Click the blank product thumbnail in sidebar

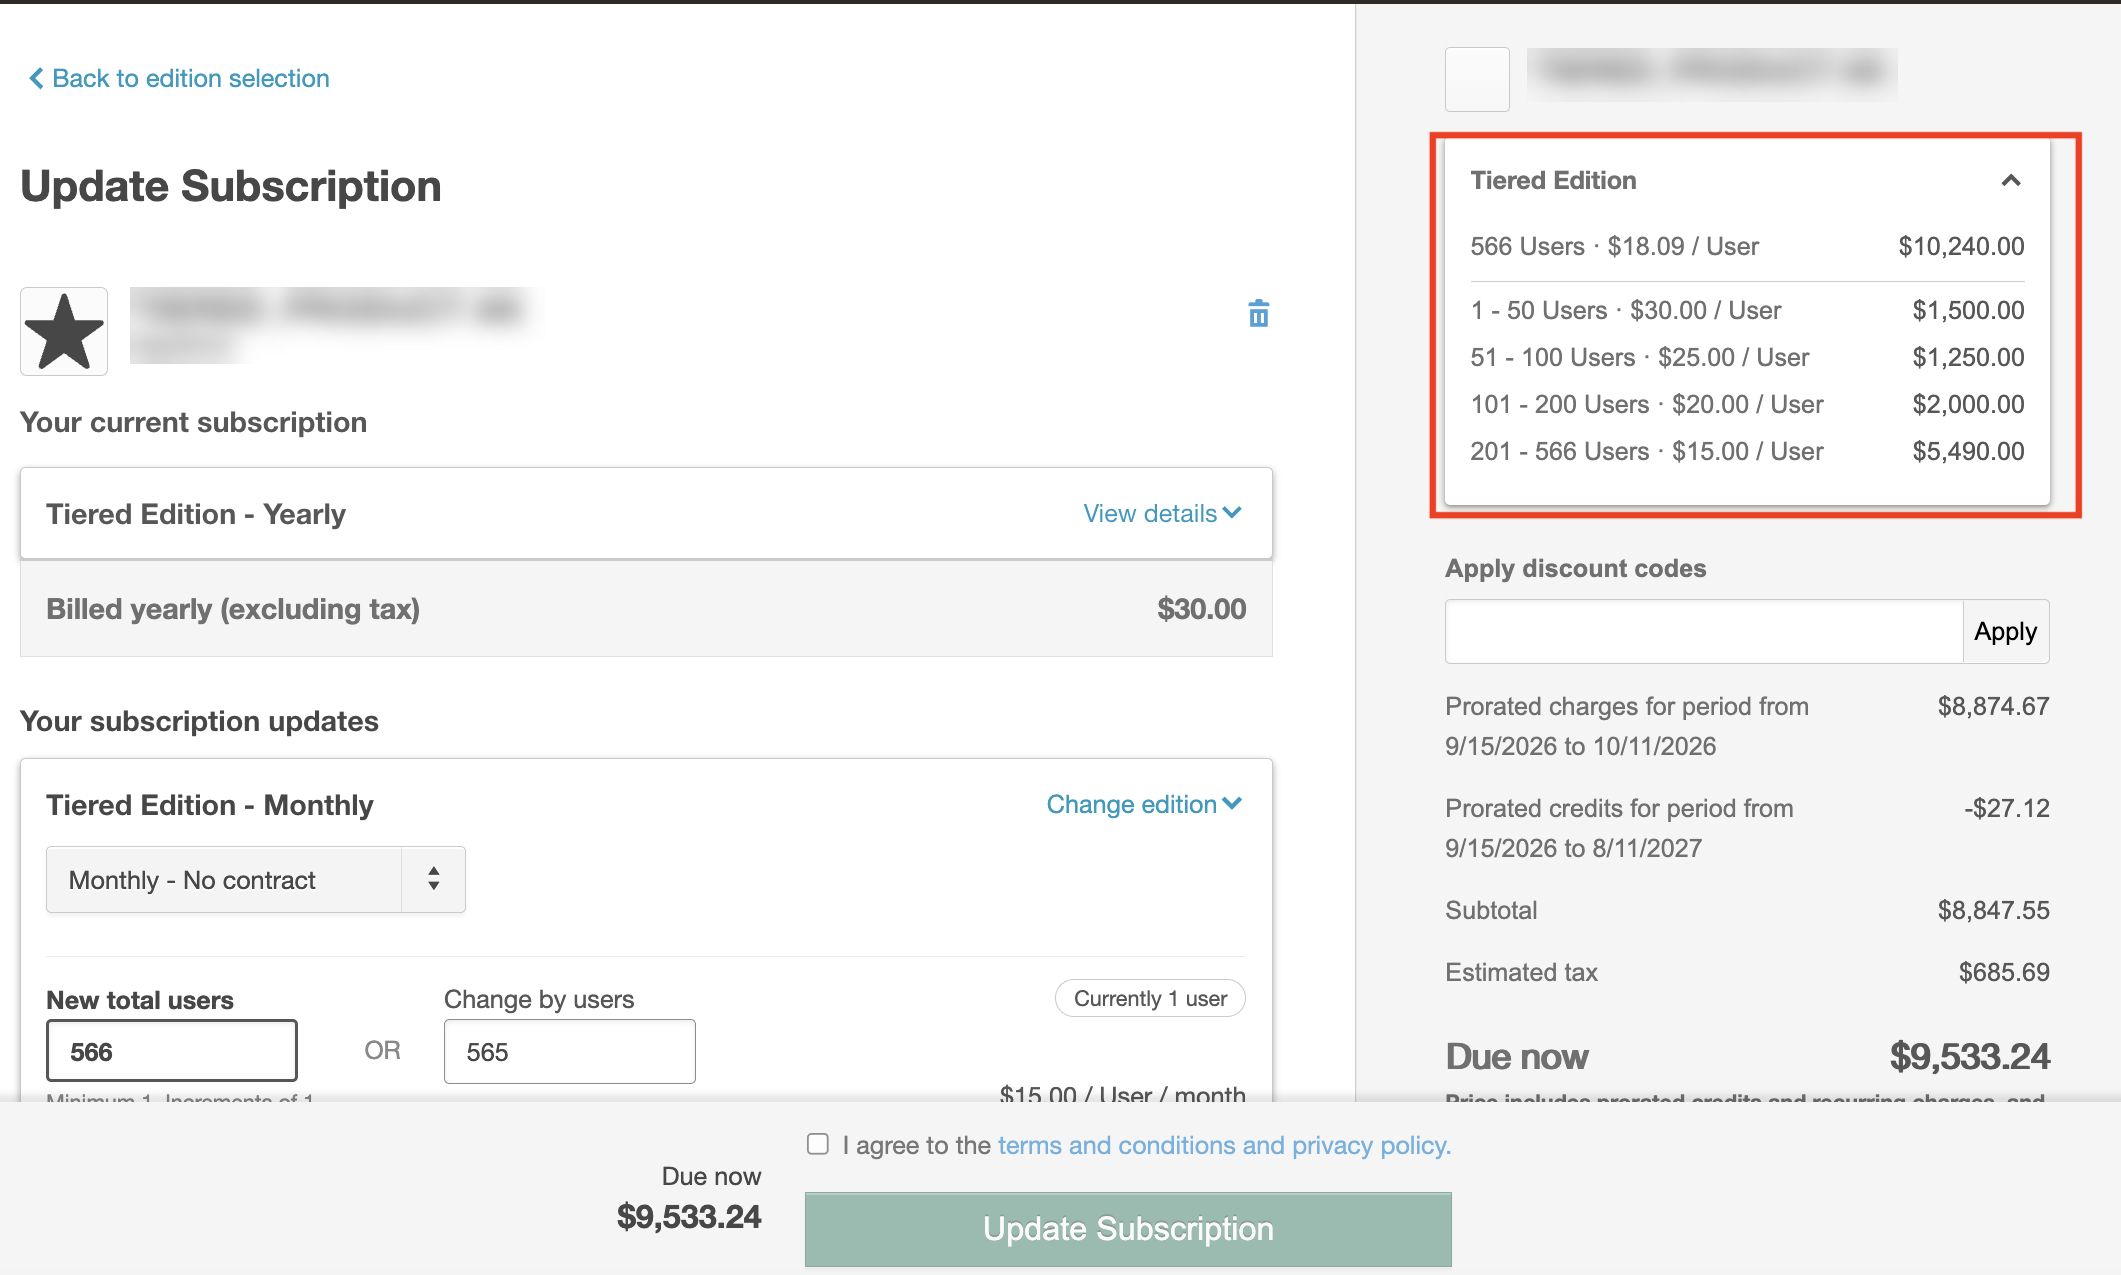coord(1477,79)
